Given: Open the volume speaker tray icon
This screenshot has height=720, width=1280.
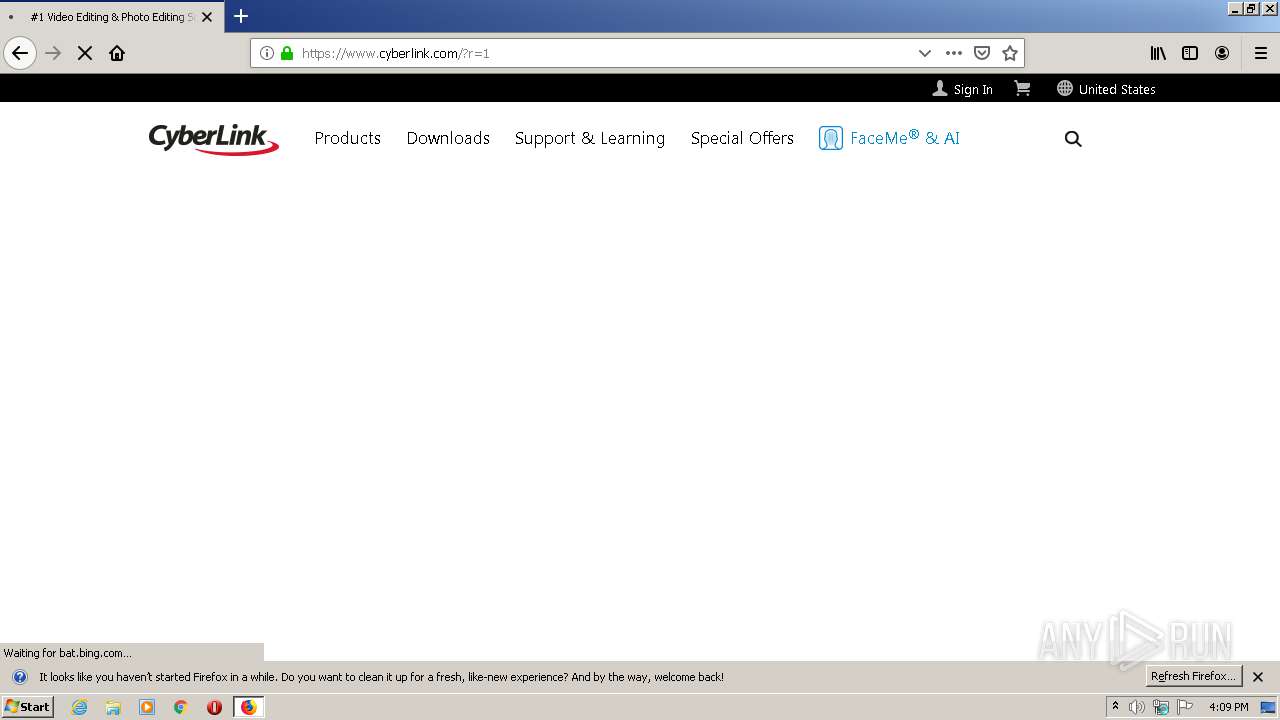Looking at the screenshot, I should point(1137,707).
